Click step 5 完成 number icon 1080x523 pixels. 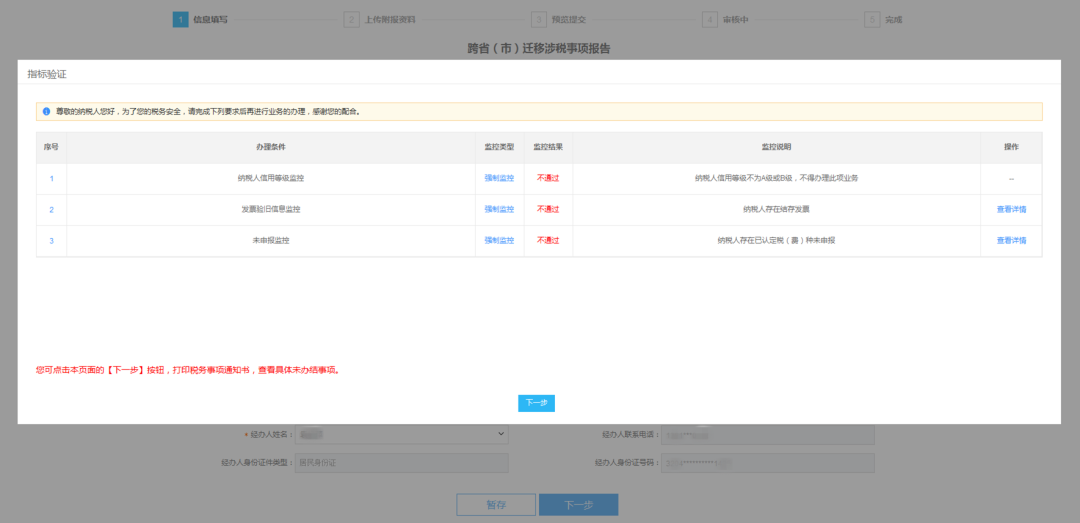pyautogui.click(x=872, y=19)
